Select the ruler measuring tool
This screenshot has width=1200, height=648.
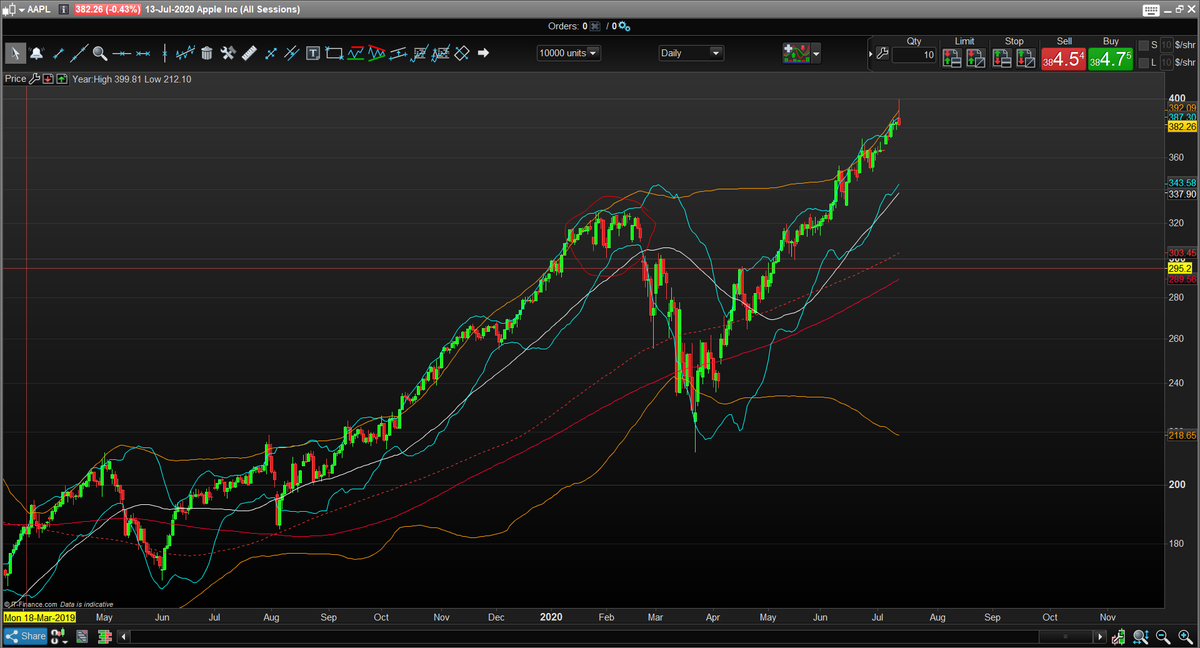(x=249, y=53)
